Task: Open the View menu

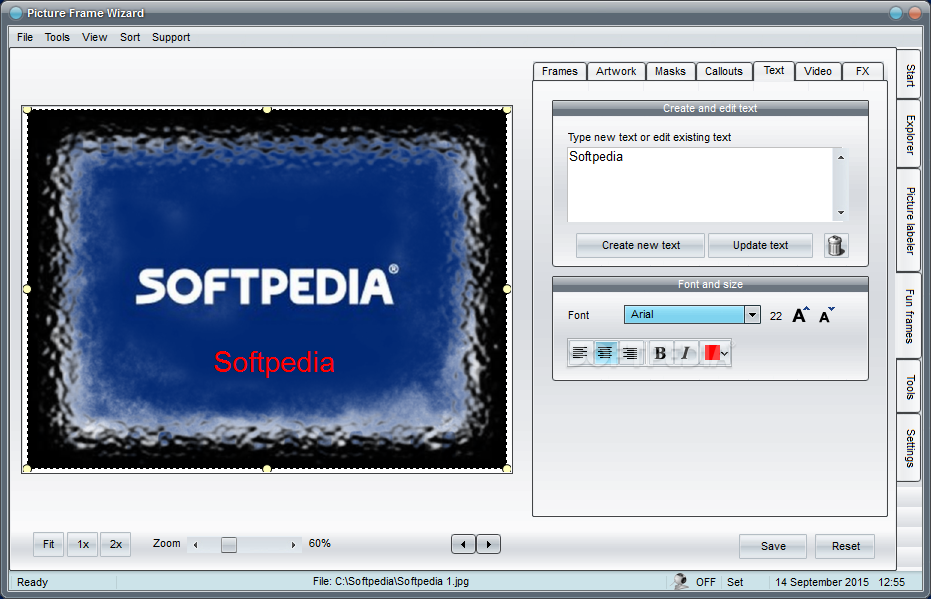Action: pyautogui.click(x=94, y=37)
